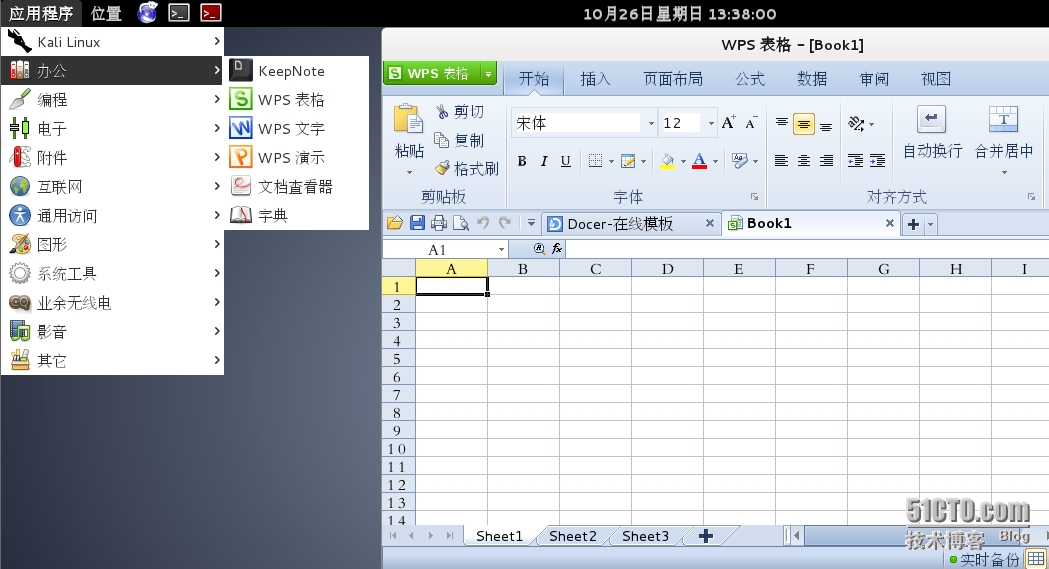
Task: Click the clear formatting eraser icon
Action: click(x=740, y=160)
